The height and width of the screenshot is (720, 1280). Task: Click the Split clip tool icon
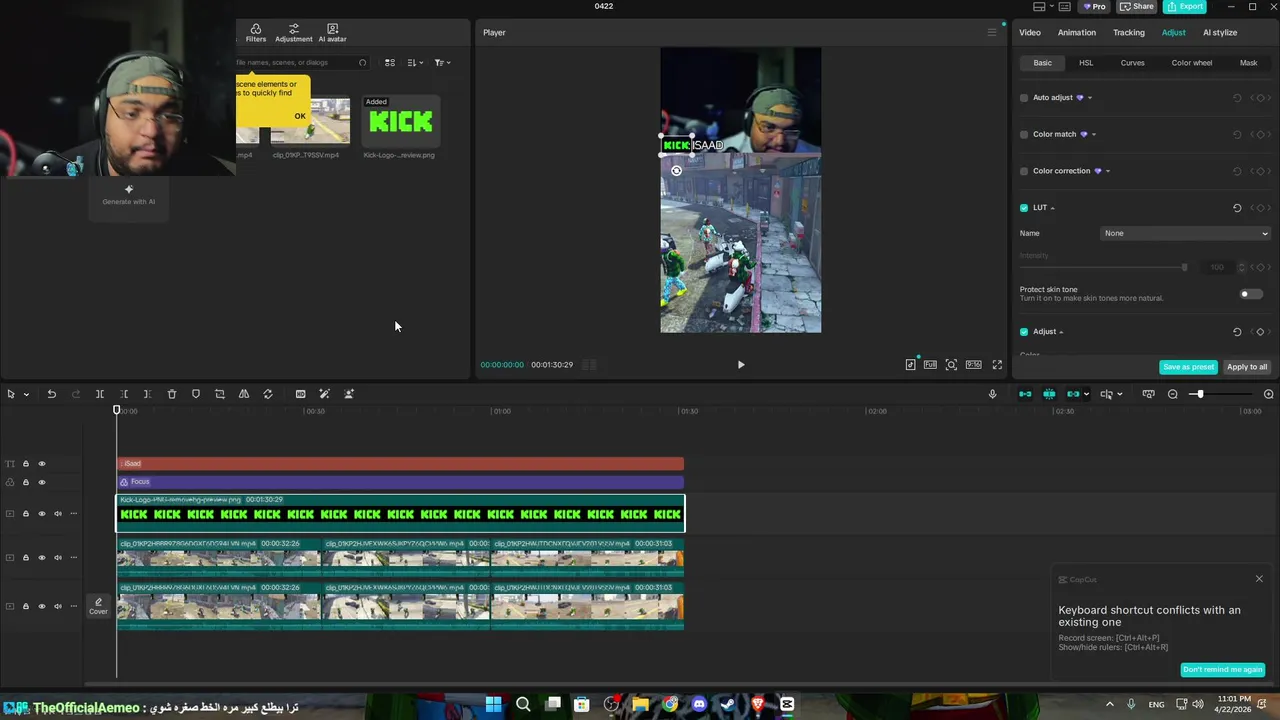(100, 394)
